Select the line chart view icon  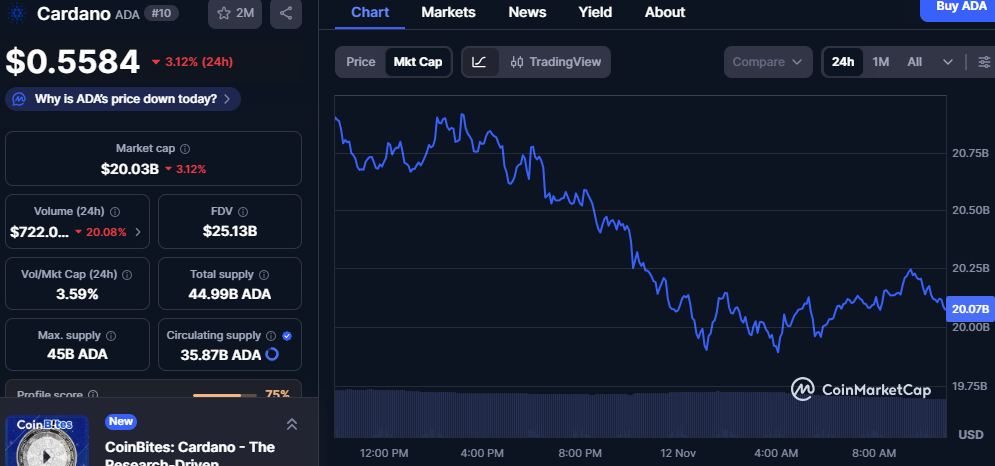[x=479, y=62]
